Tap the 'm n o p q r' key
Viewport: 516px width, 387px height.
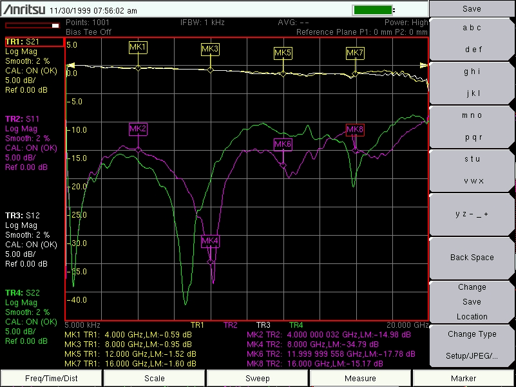(472, 126)
